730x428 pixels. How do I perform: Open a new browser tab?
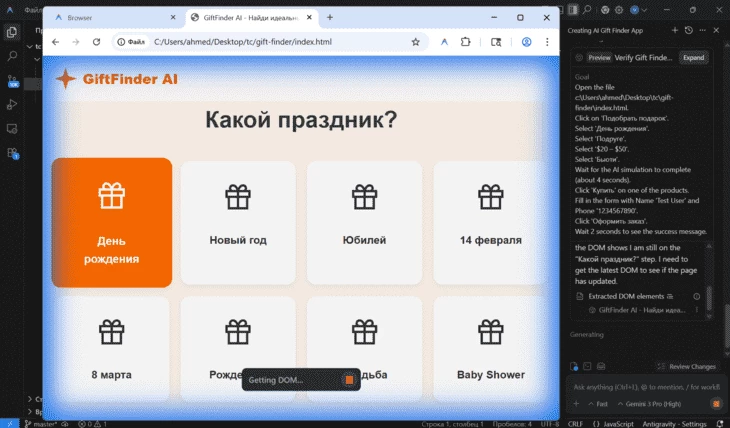pyautogui.click(x=330, y=17)
